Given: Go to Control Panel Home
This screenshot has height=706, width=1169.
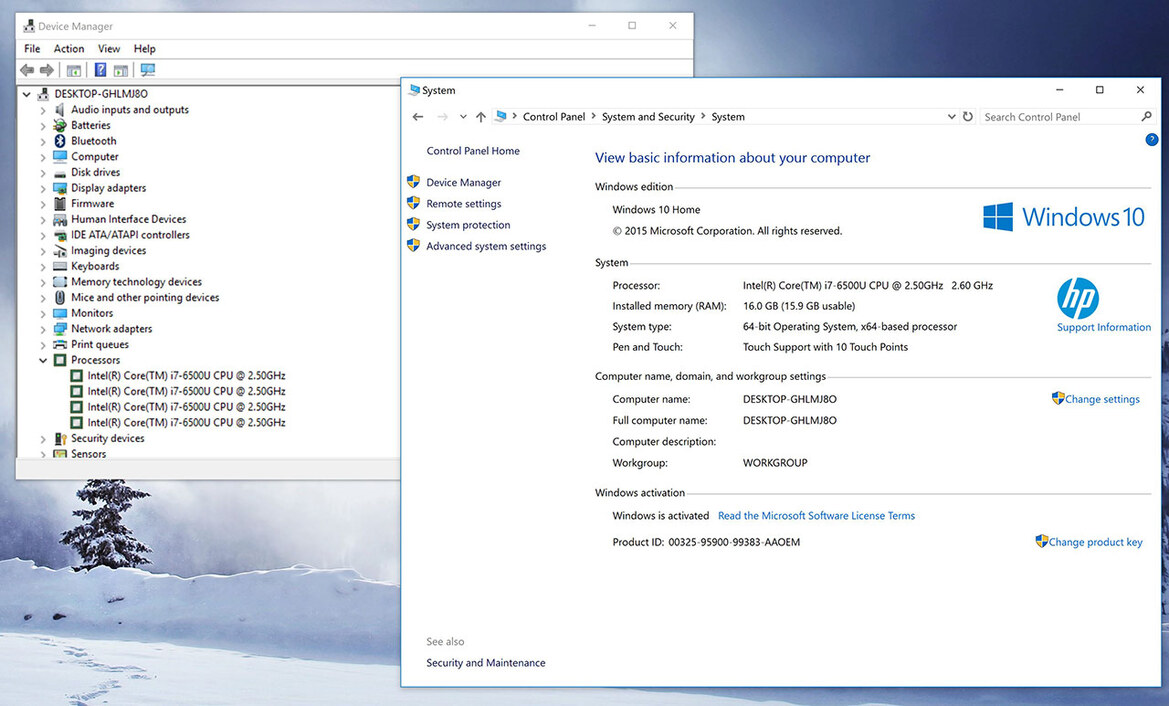Looking at the screenshot, I should coord(473,151).
